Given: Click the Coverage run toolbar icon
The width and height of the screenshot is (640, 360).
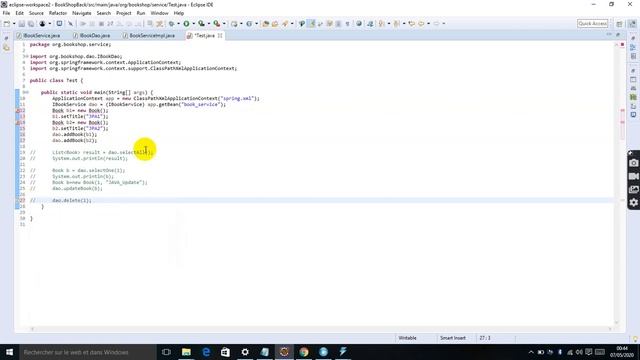Looking at the screenshot, I should [x=201, y=24].
